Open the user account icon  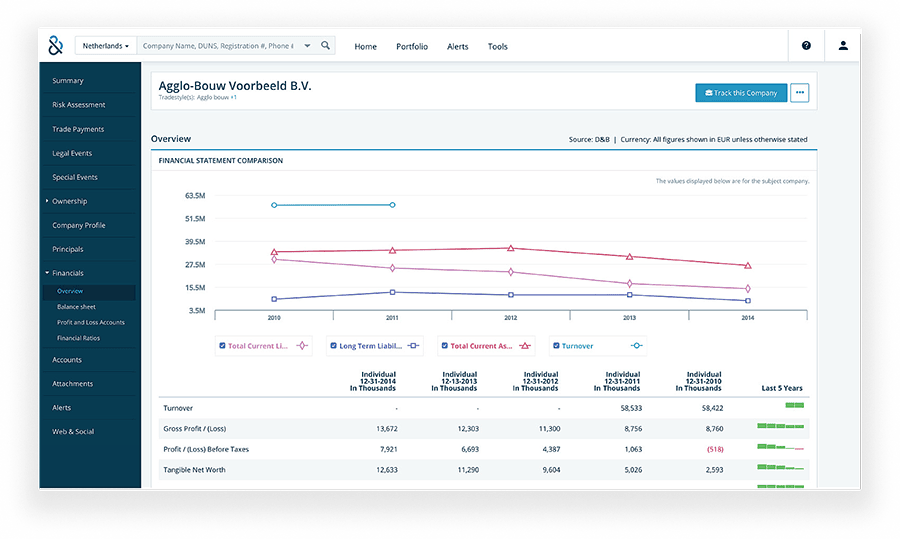coord(843,45)
